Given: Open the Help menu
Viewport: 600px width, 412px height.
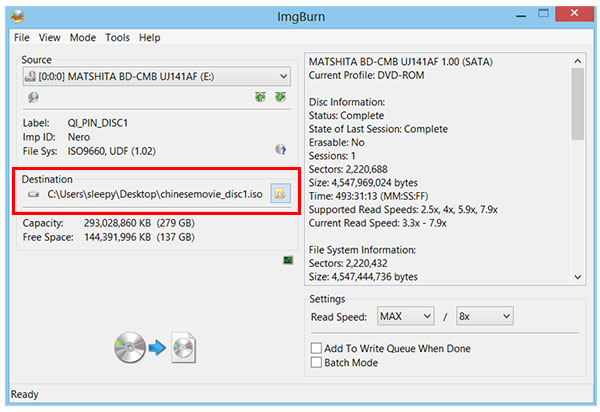Looking at the screenshot, I should click(x=150, y=37).
